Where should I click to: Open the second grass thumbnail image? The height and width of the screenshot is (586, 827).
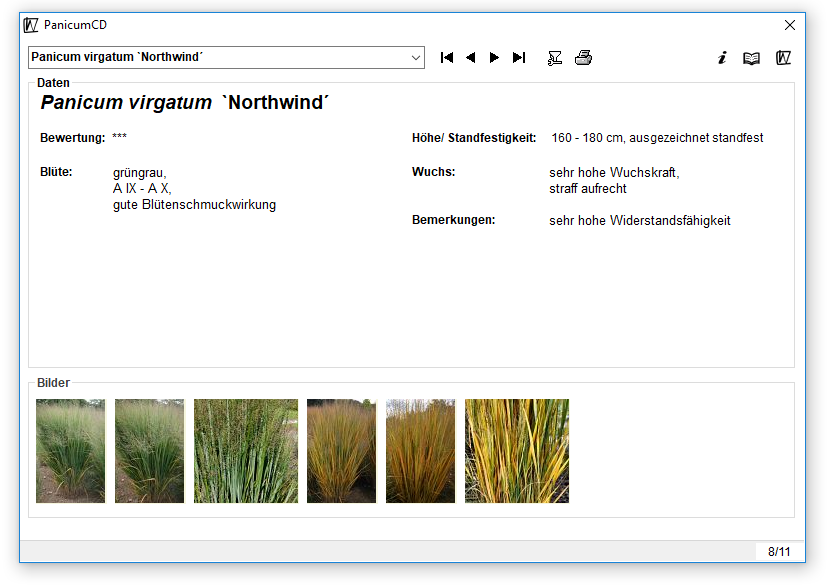click(149, 451)
